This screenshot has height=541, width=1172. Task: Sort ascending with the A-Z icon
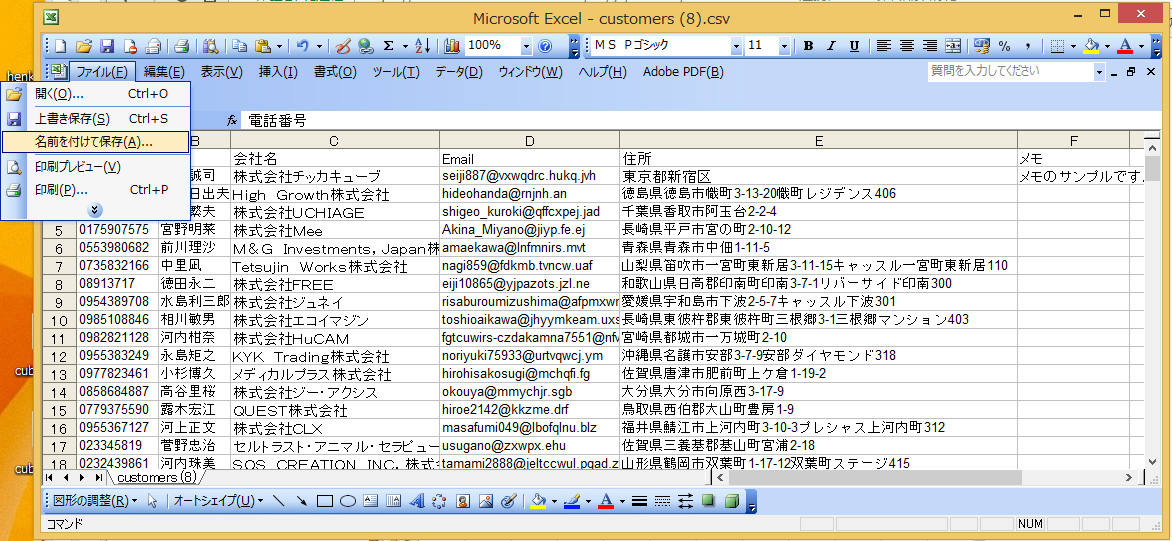(x=423, y=46)
